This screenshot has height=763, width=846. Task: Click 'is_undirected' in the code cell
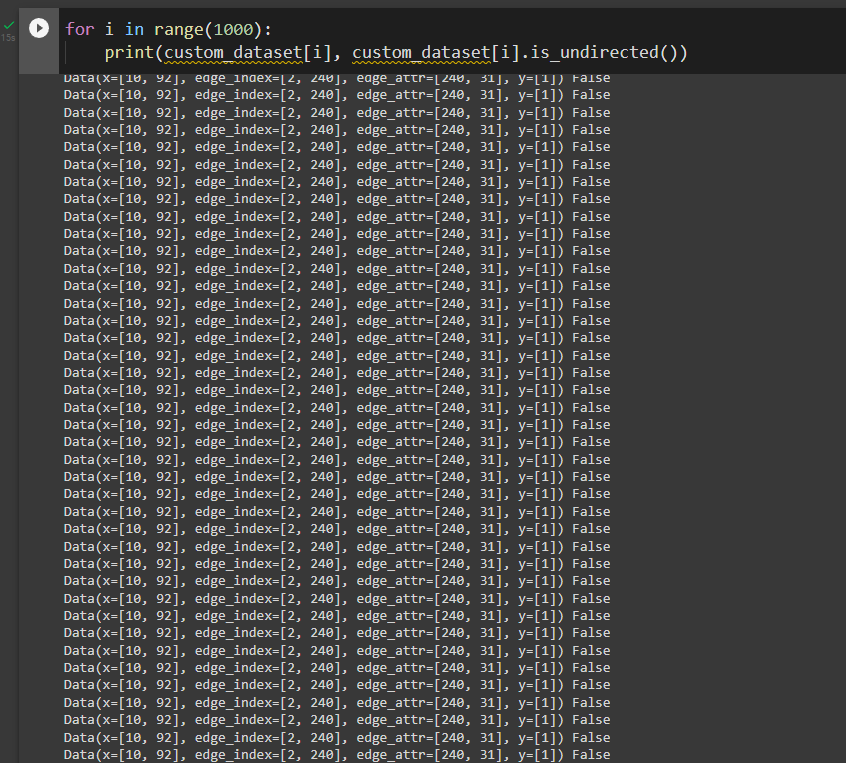coord(594,53)
